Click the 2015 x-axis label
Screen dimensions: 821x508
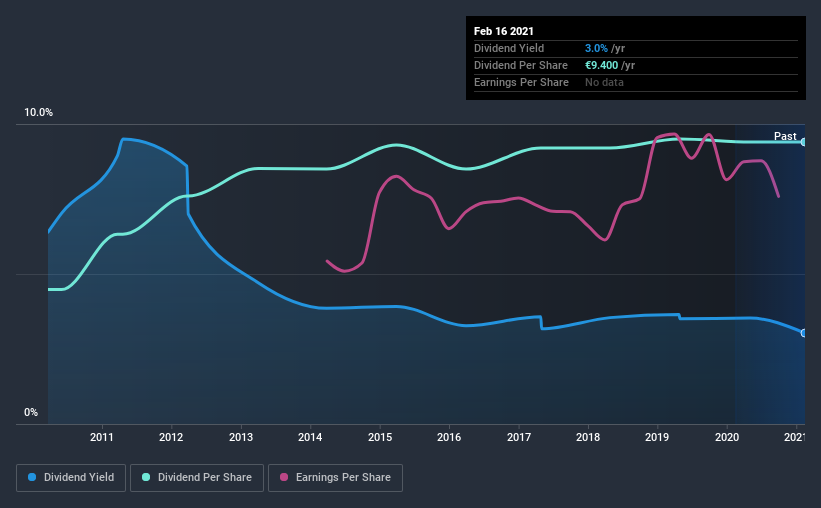[380, 437]
